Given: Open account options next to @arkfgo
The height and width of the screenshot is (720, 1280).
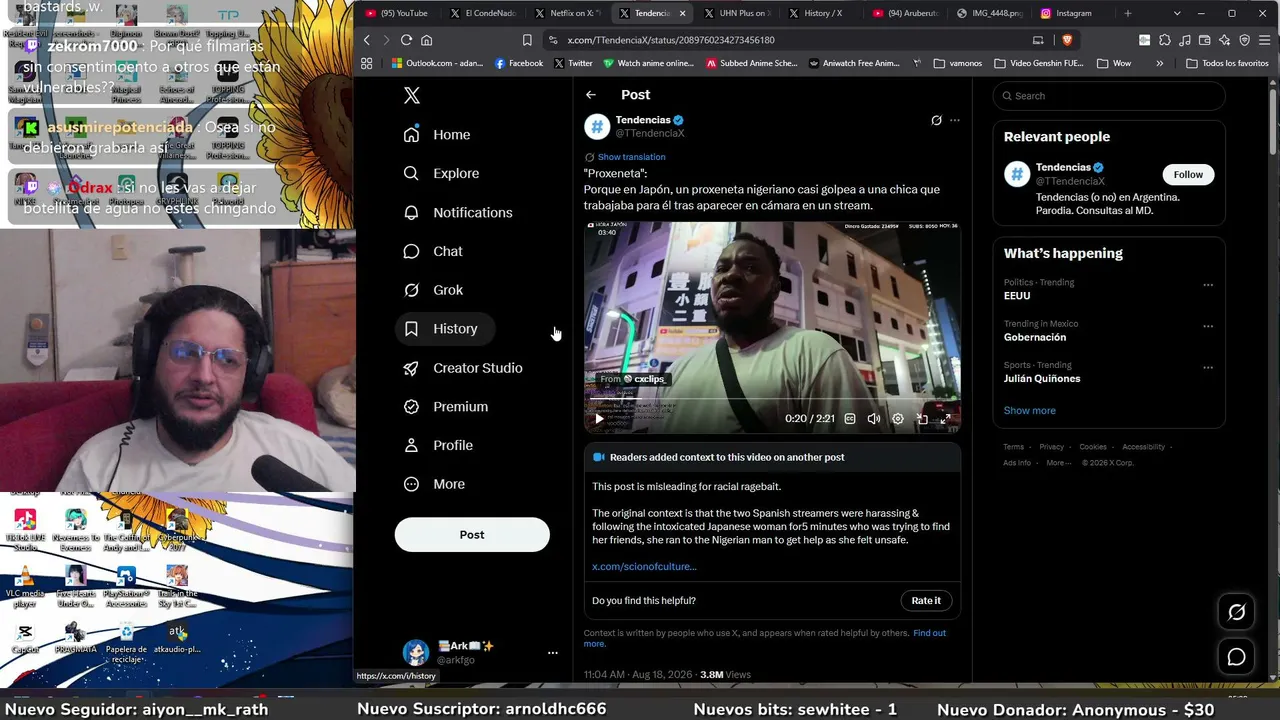Looking at the screenshot, I should [x=552, y=653].
